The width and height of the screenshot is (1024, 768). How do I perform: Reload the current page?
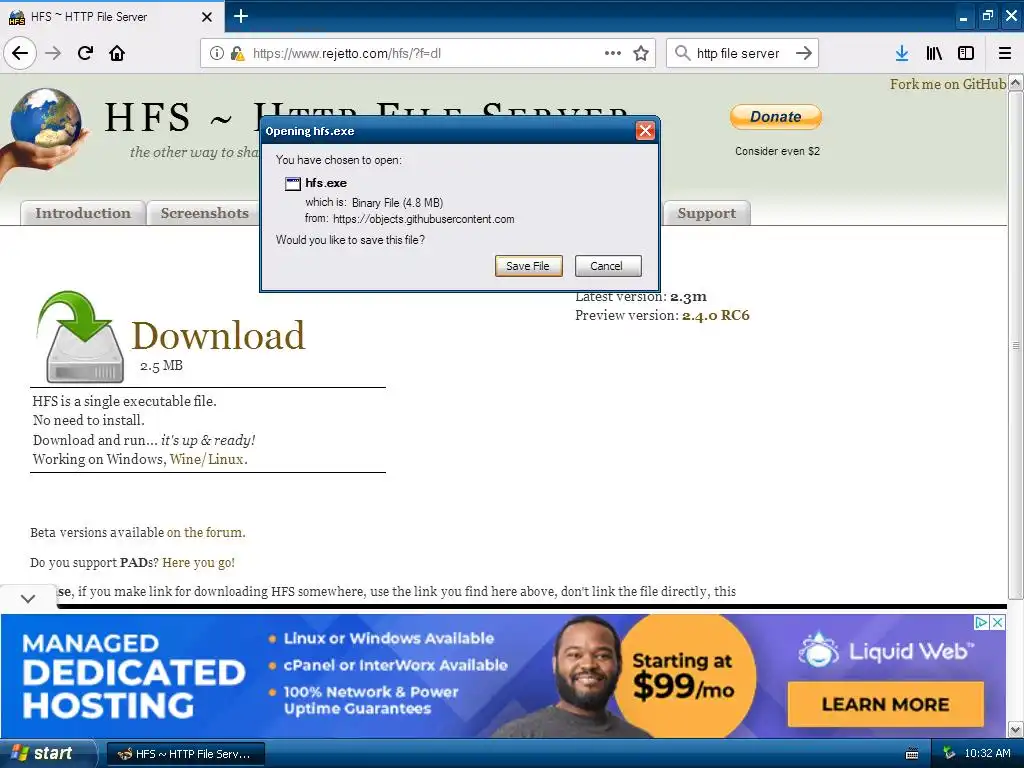click(85, 53)
